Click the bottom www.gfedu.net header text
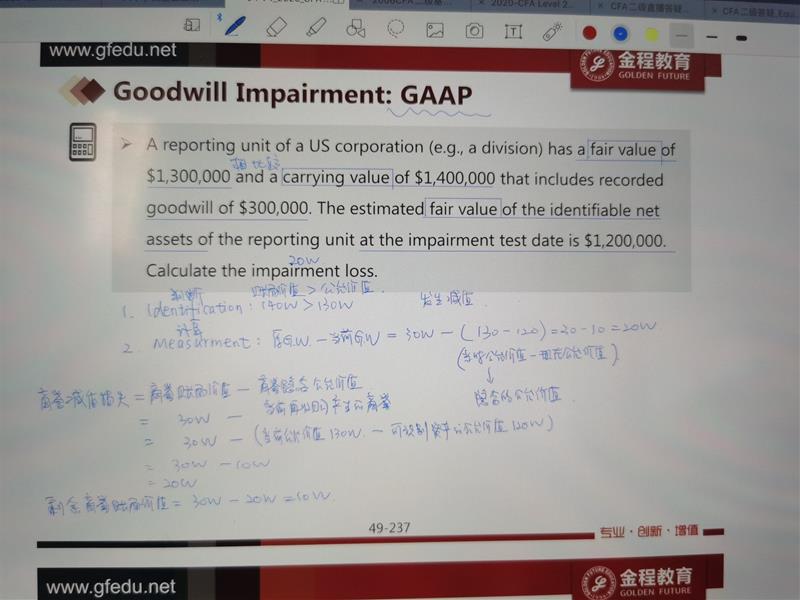Viewport: 800px width, 600px height. (x=111, y=587)
